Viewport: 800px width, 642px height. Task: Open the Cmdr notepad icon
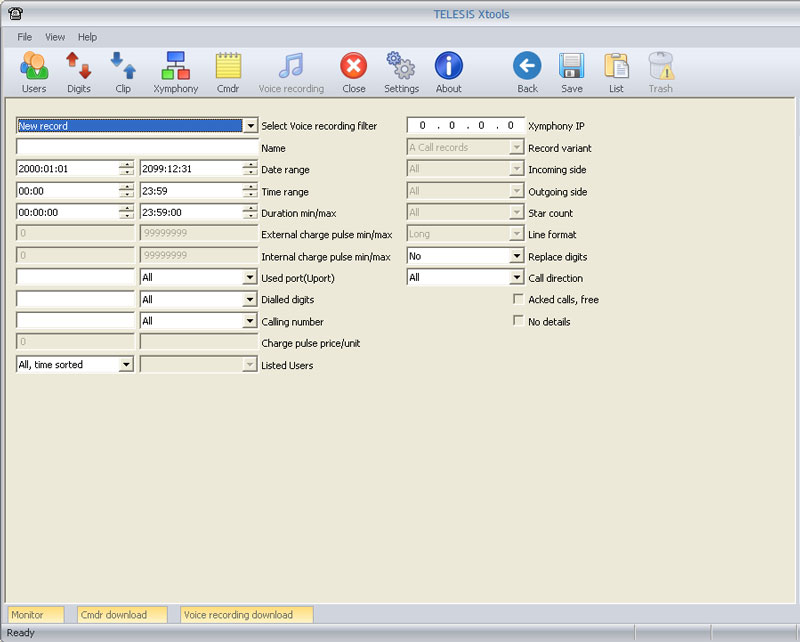(x=228, y=72)
